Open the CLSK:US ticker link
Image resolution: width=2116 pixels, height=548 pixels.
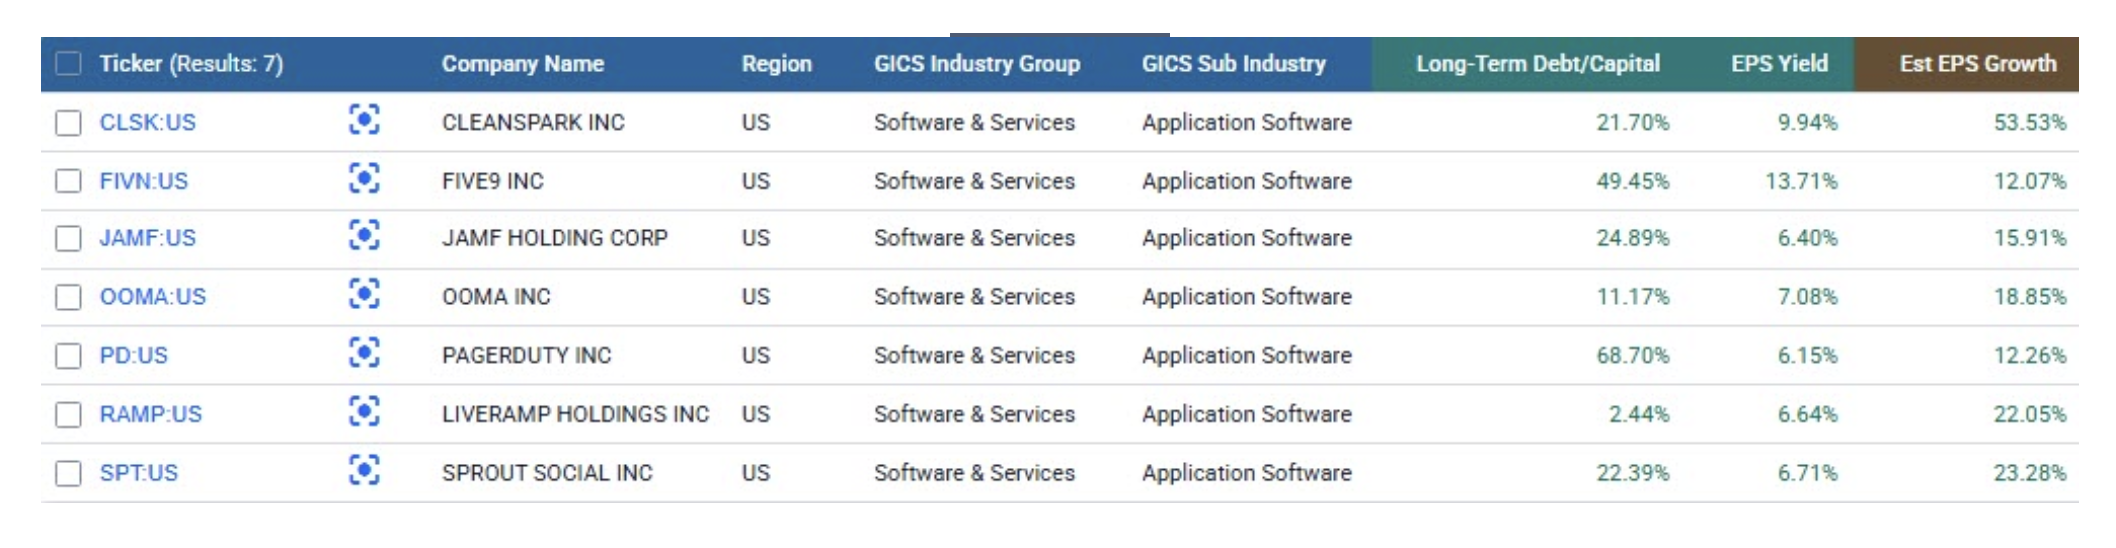148,122
